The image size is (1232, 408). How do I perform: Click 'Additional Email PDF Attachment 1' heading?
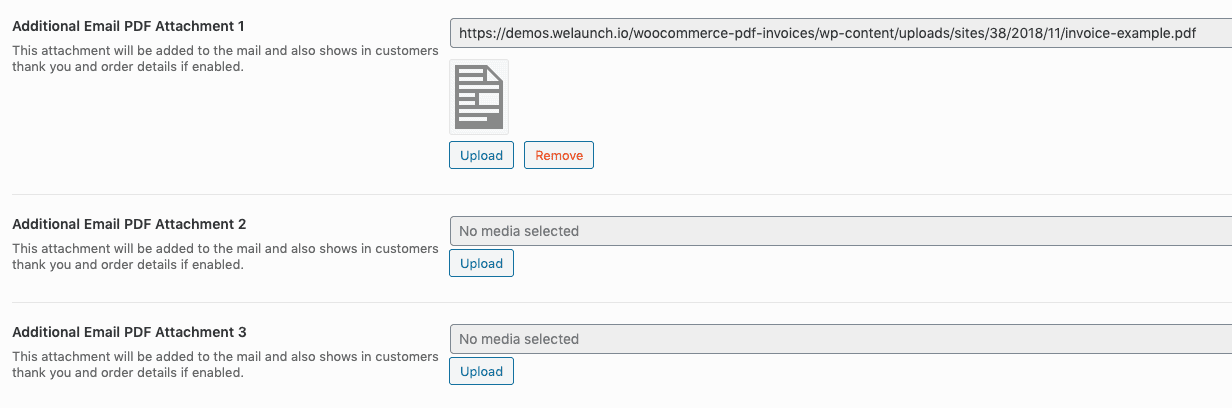[x=129, y=25]
